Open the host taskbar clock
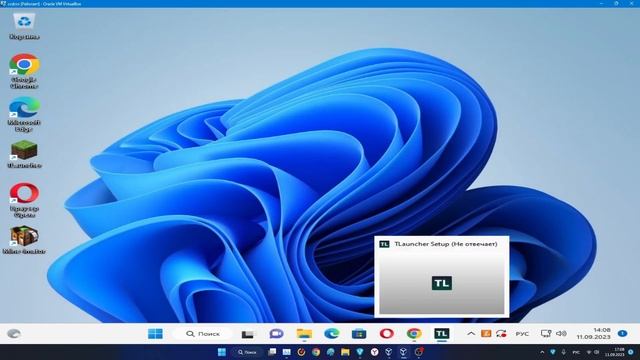The image size is (640, 360). 616,352
